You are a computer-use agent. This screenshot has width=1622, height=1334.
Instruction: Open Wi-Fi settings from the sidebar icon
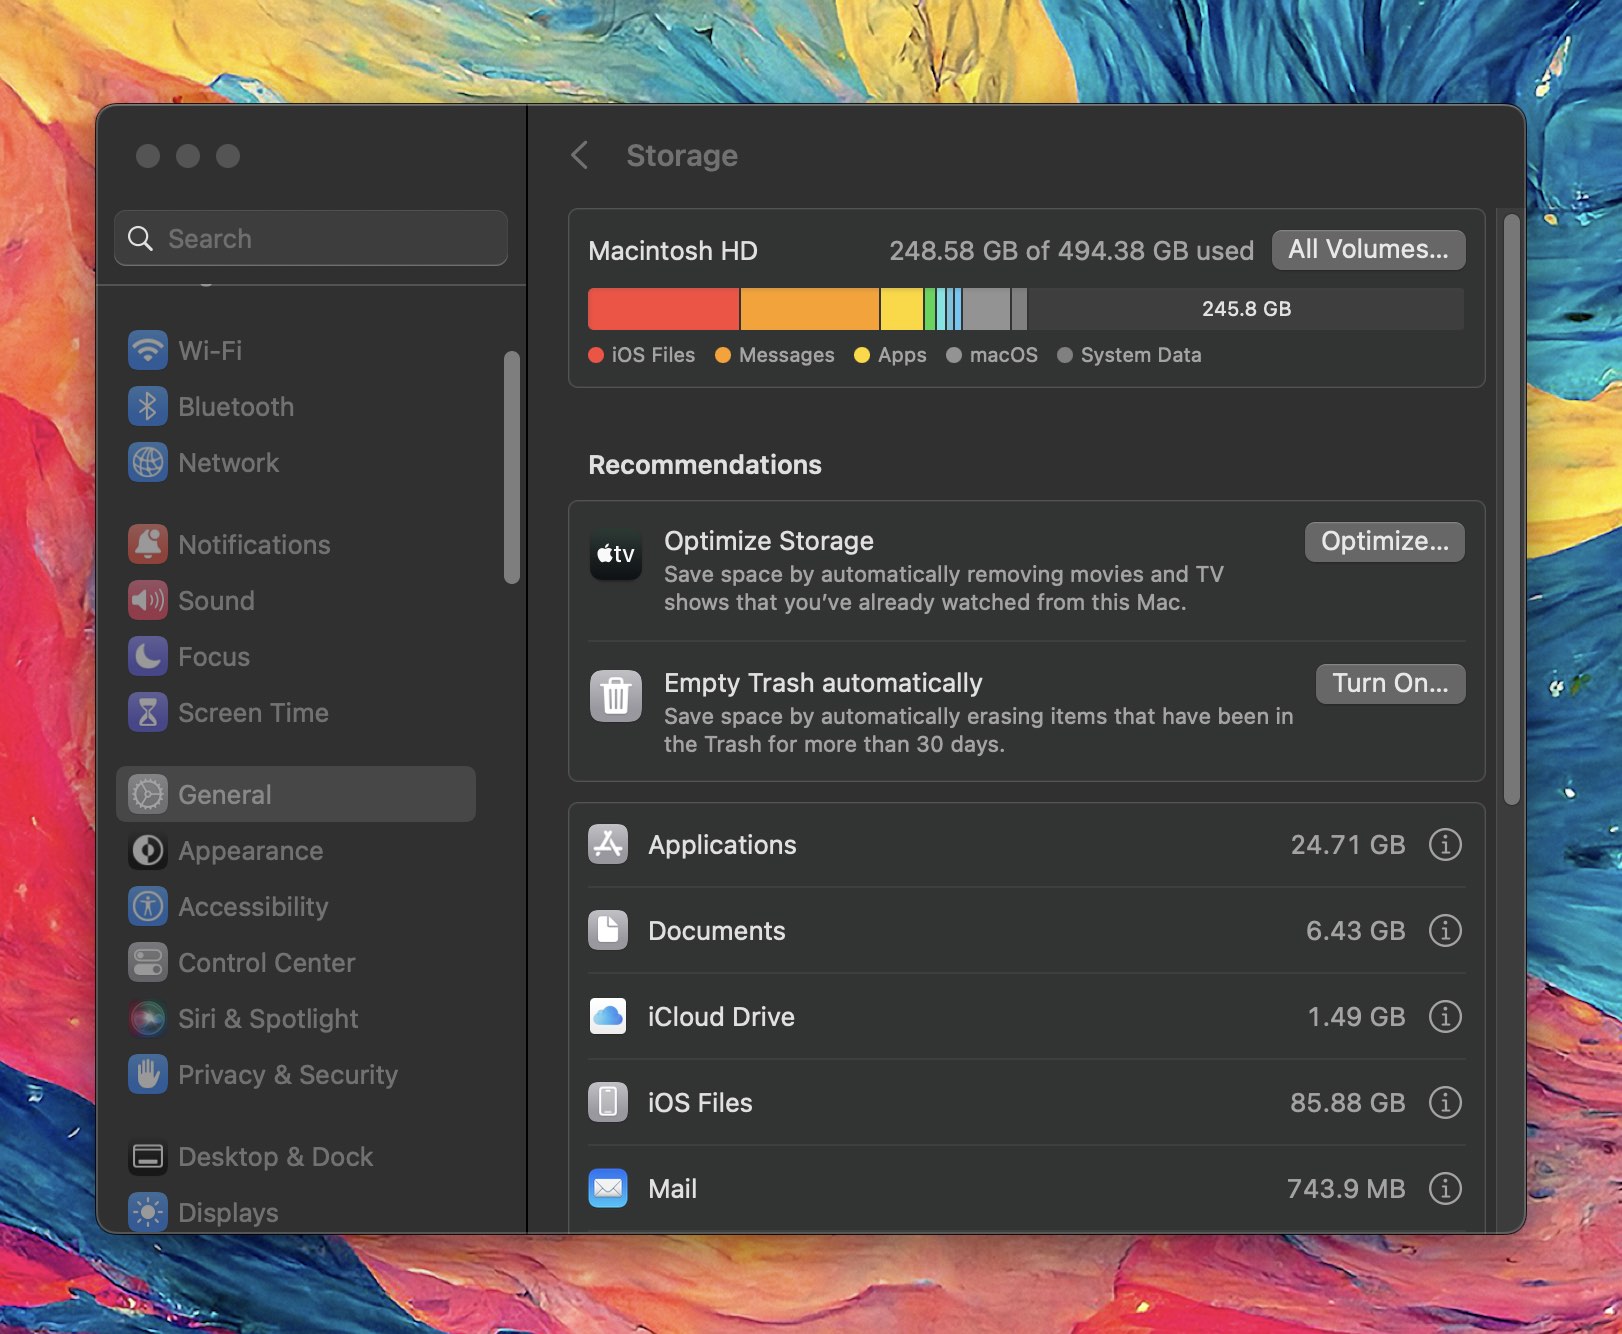148,350
